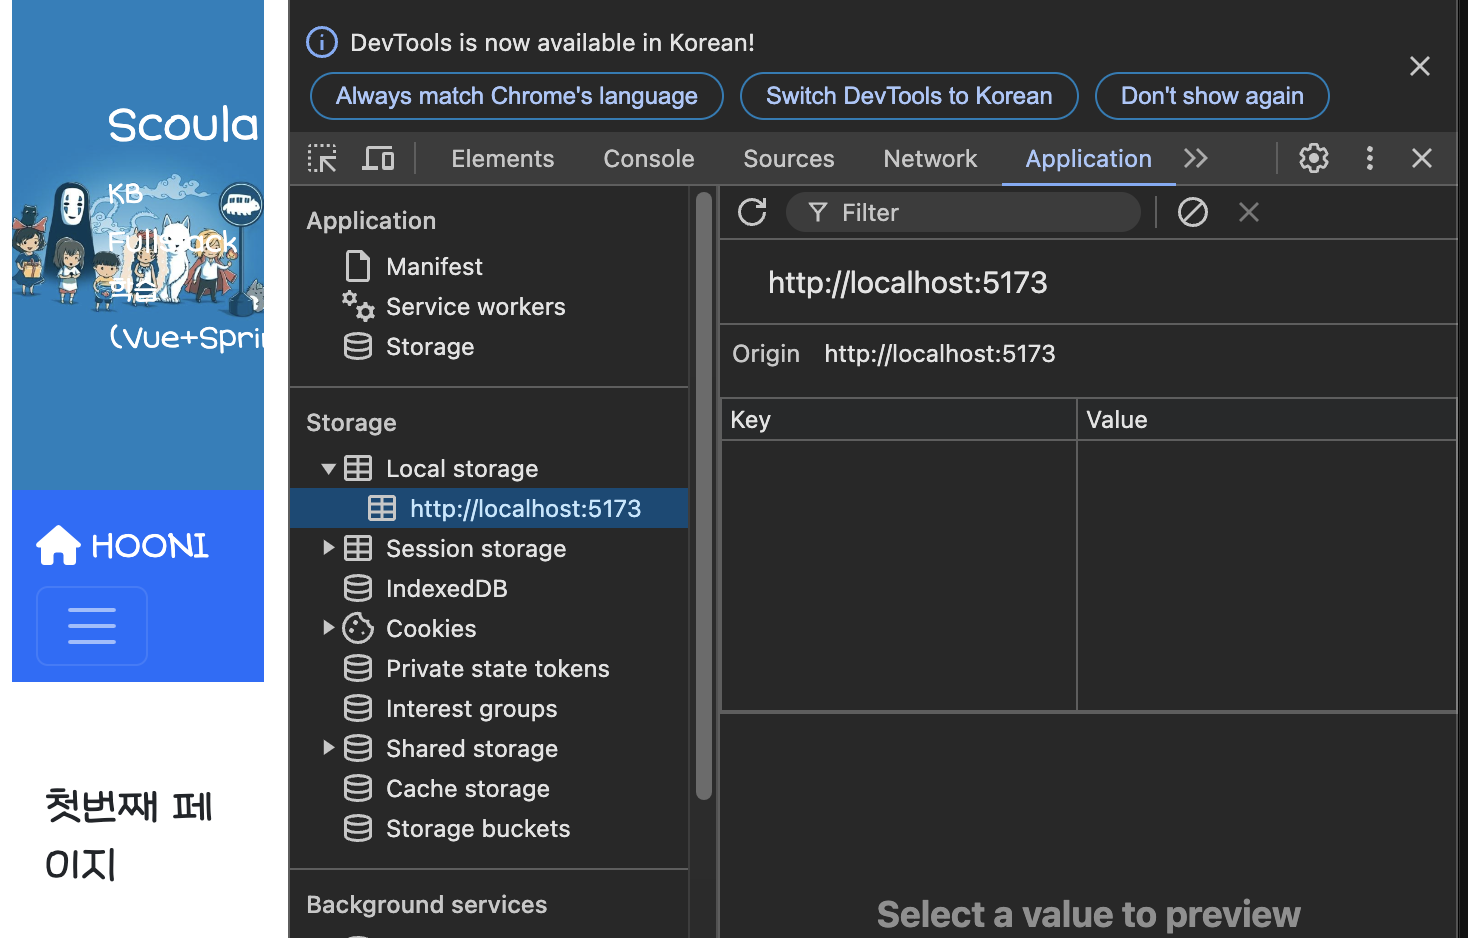Open the DevTools three-dot menu

(x=1369, y=158)
